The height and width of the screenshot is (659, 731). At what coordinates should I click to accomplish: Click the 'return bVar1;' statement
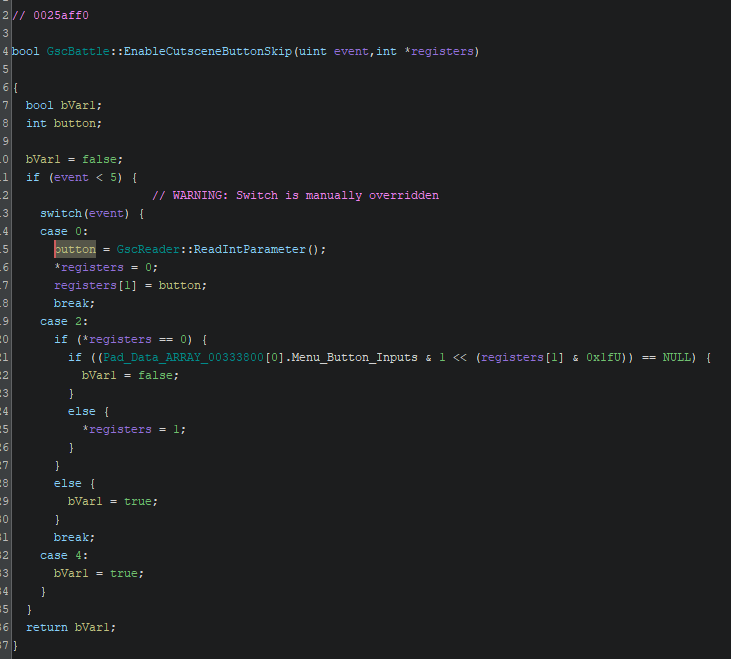click(x=71, y=627)
